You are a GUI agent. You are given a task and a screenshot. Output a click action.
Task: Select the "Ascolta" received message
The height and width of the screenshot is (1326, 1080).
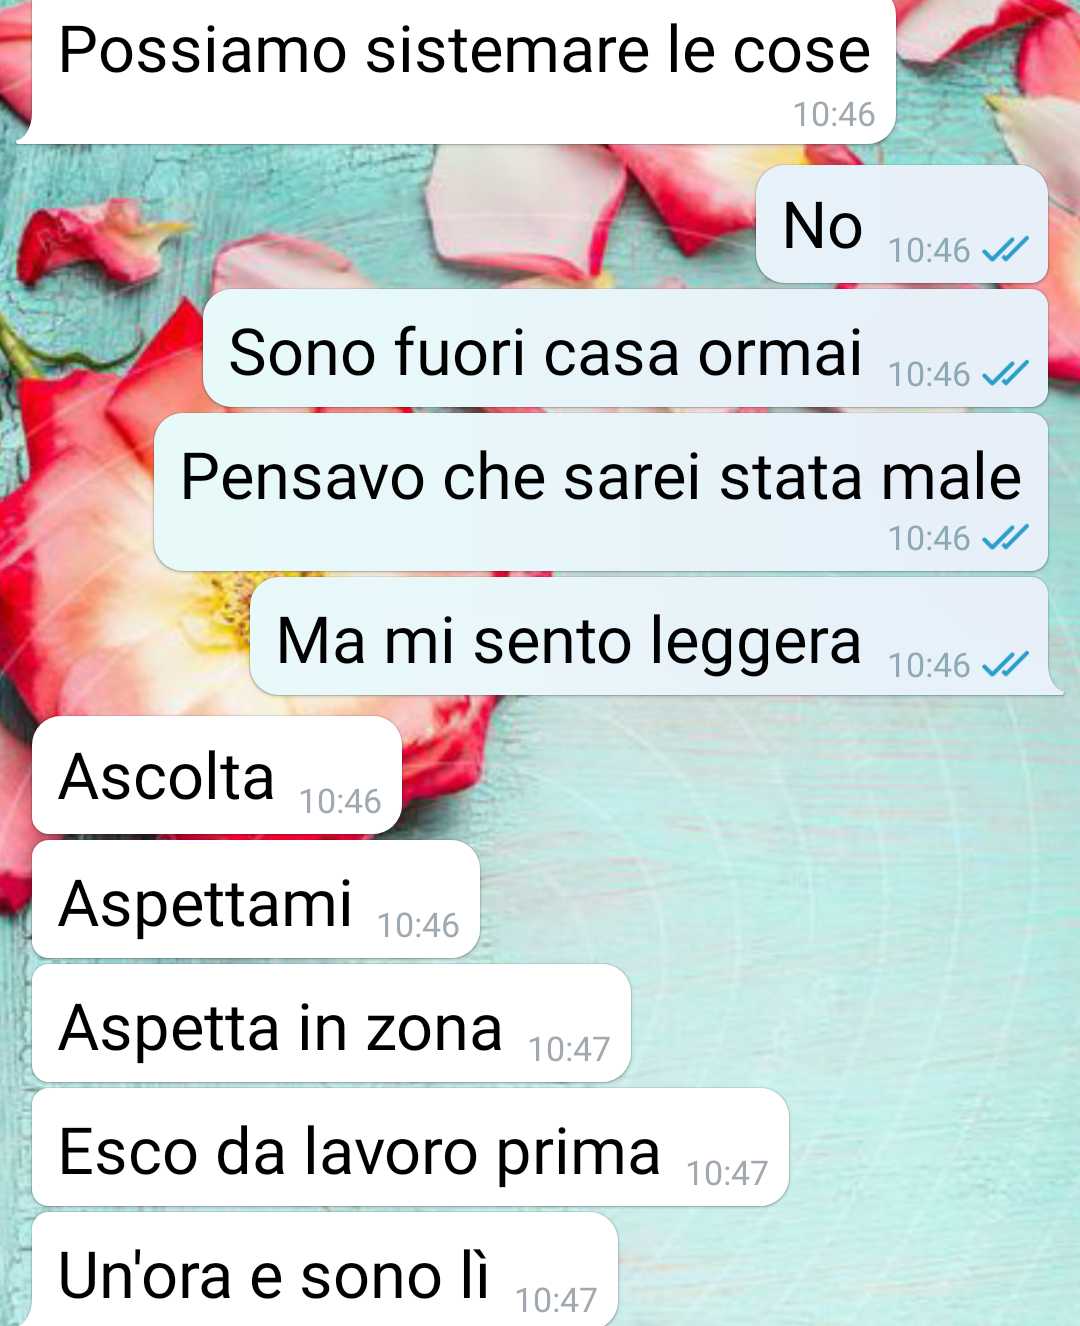coord(217,775)
